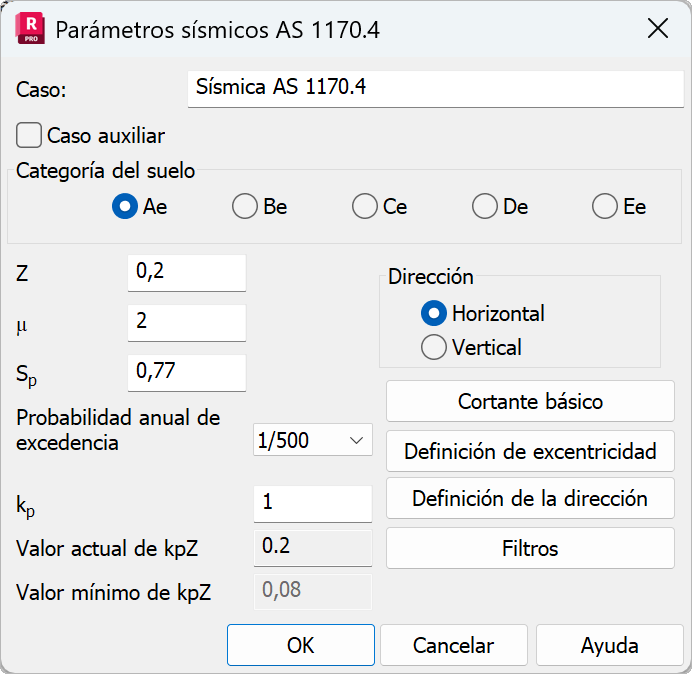Close the Parámetros sísmicos dialog
Image resolution: width=692 pixels, height=674 pixels.
657,28
